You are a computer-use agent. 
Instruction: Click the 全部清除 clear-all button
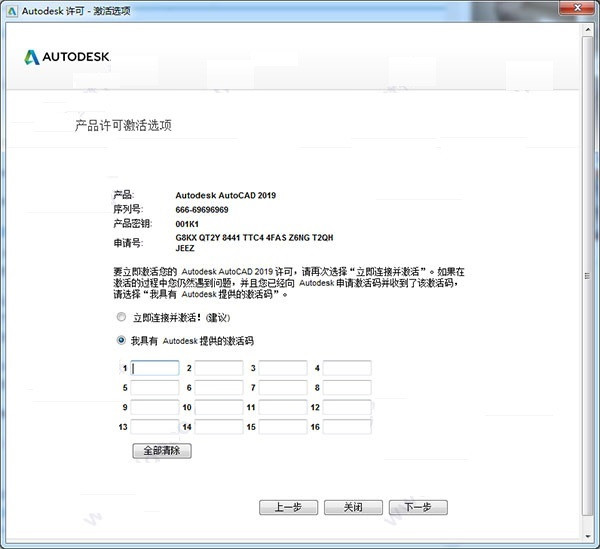click(x=162, y=451)
